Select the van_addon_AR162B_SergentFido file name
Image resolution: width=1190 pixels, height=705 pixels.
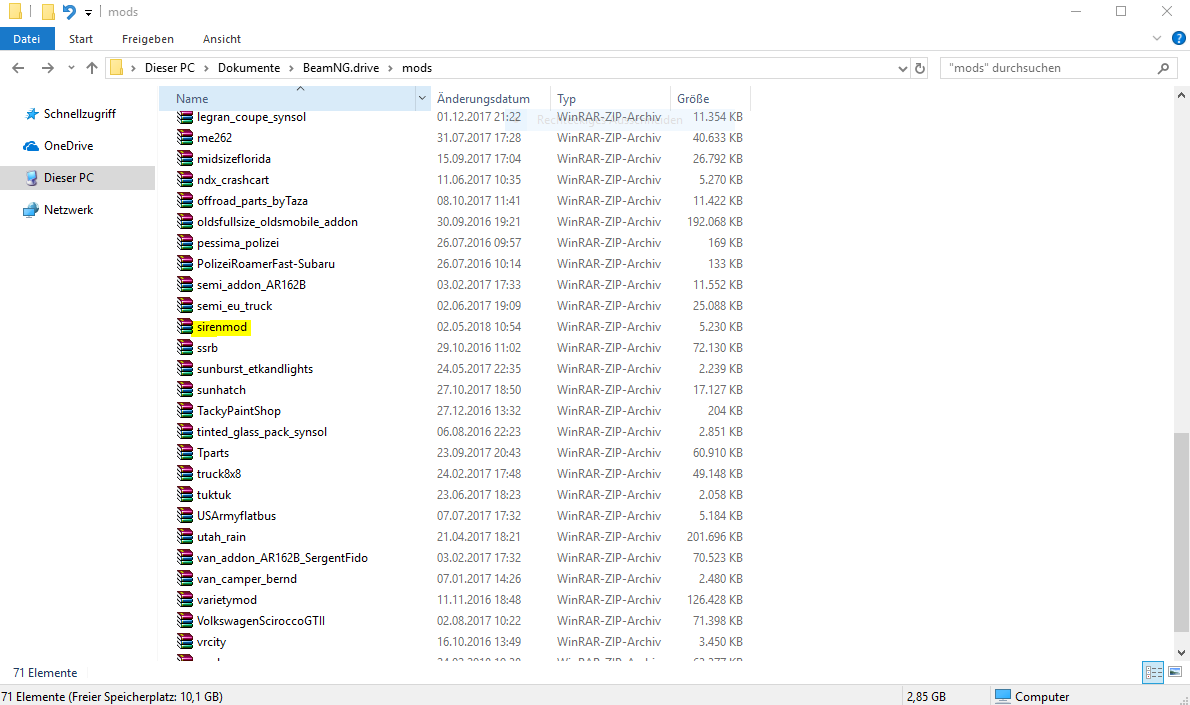282,558
